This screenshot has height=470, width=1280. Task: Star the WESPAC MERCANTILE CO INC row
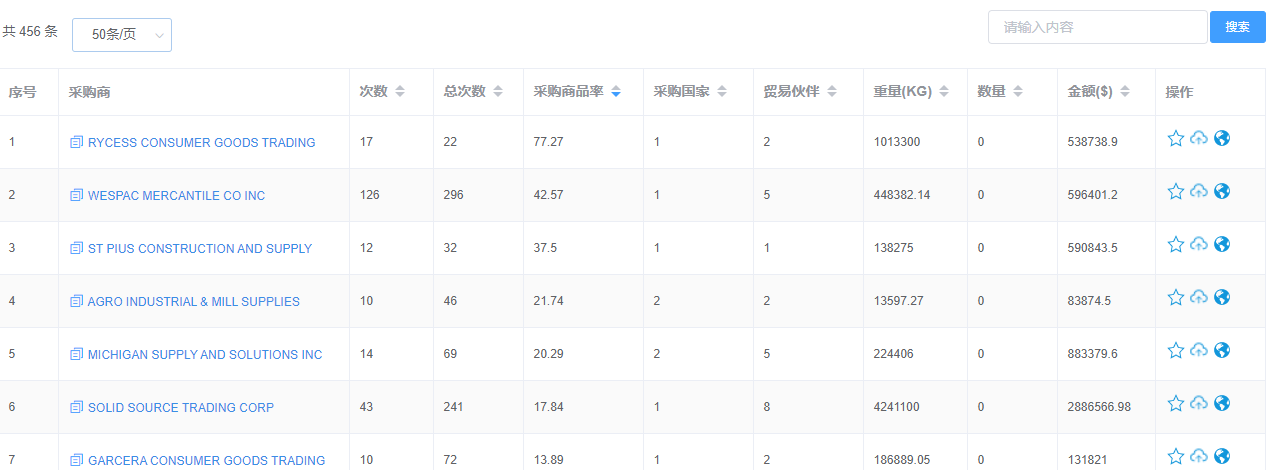[x=1176, y=191]
